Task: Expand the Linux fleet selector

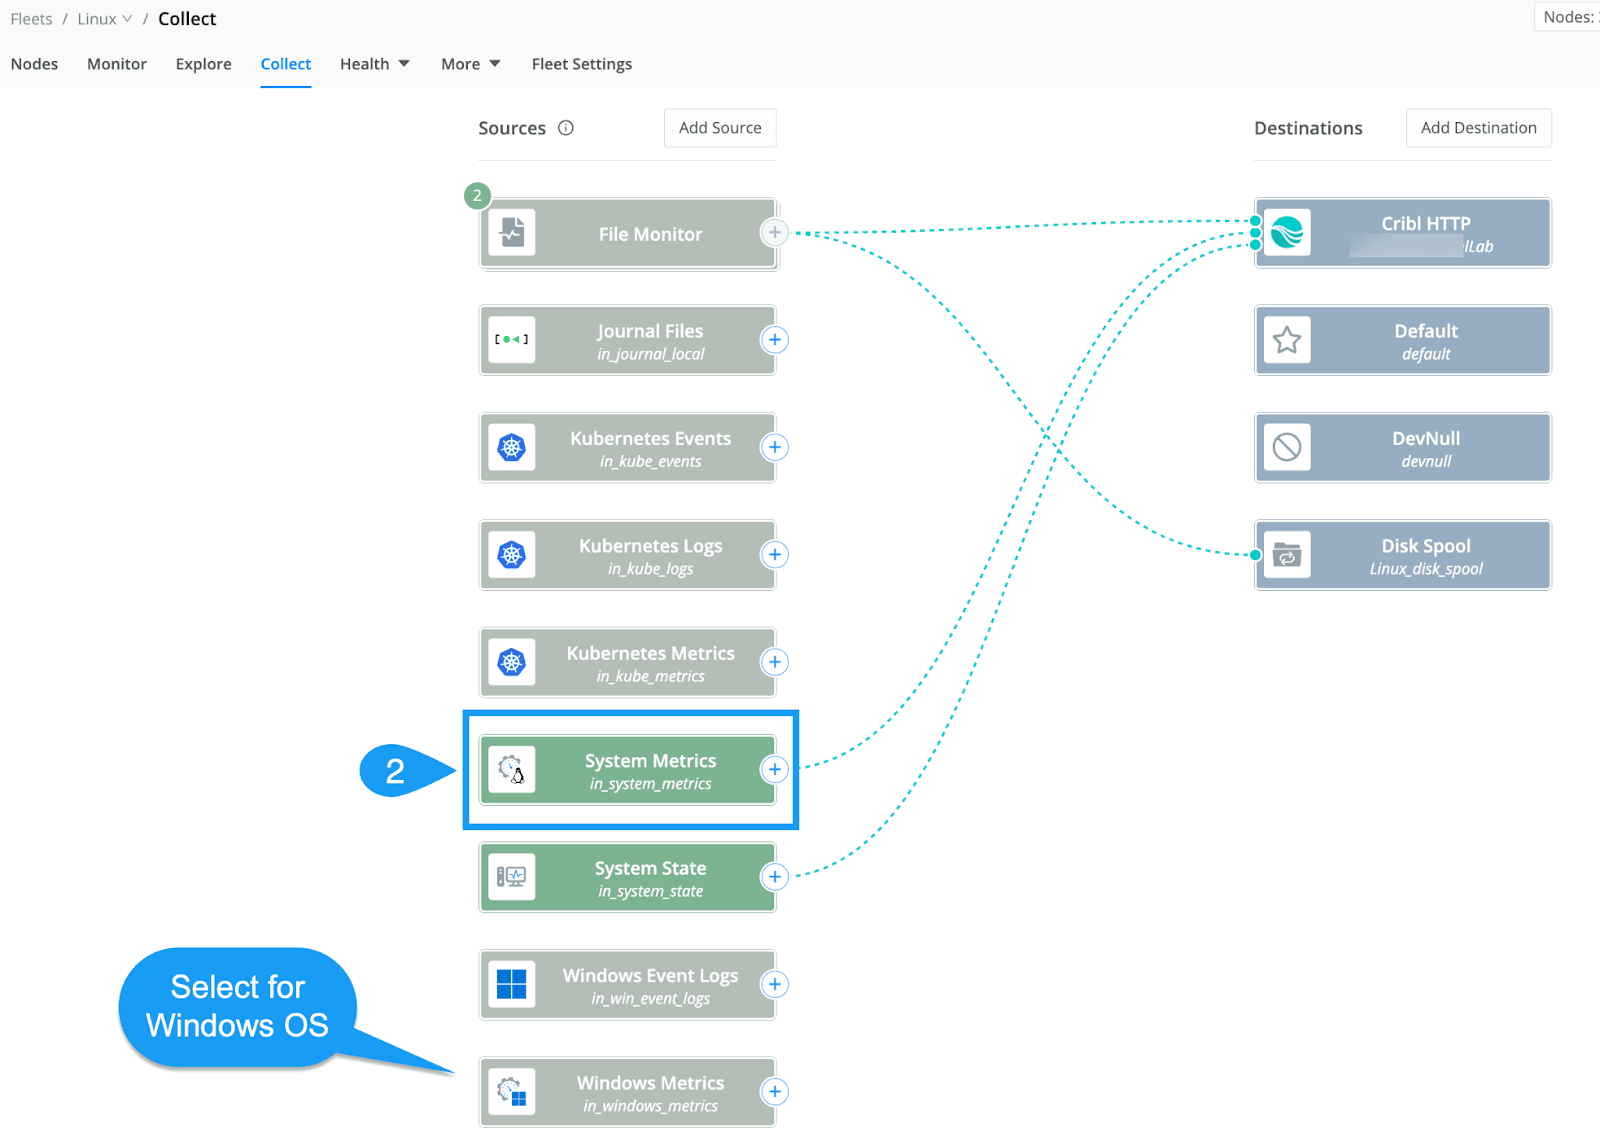Action: [x=105, y=19]
